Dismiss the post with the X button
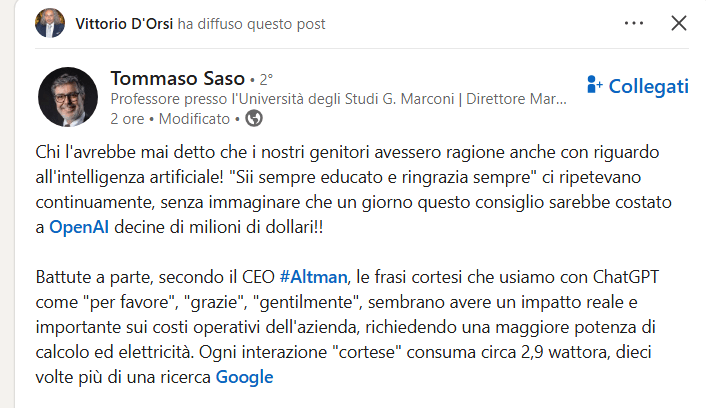 (679, 23)
